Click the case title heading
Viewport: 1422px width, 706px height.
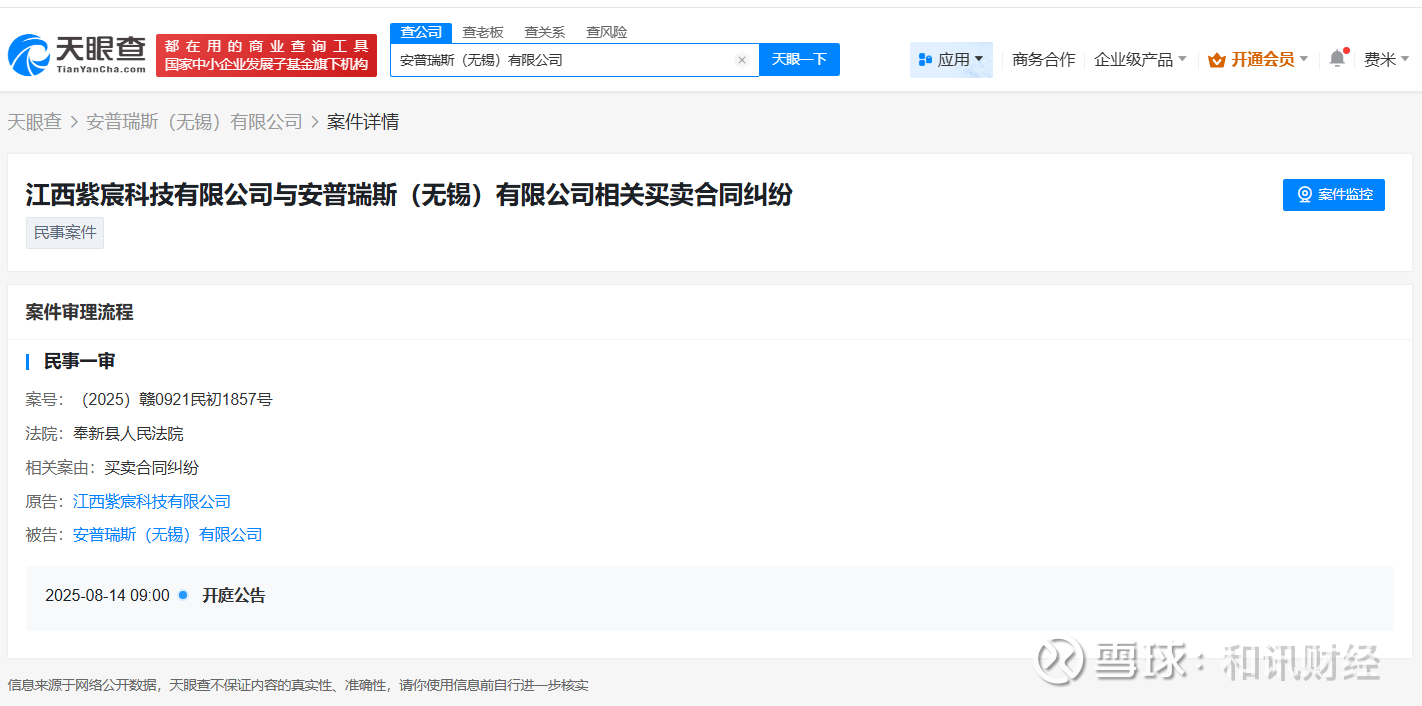click(409, 195)
